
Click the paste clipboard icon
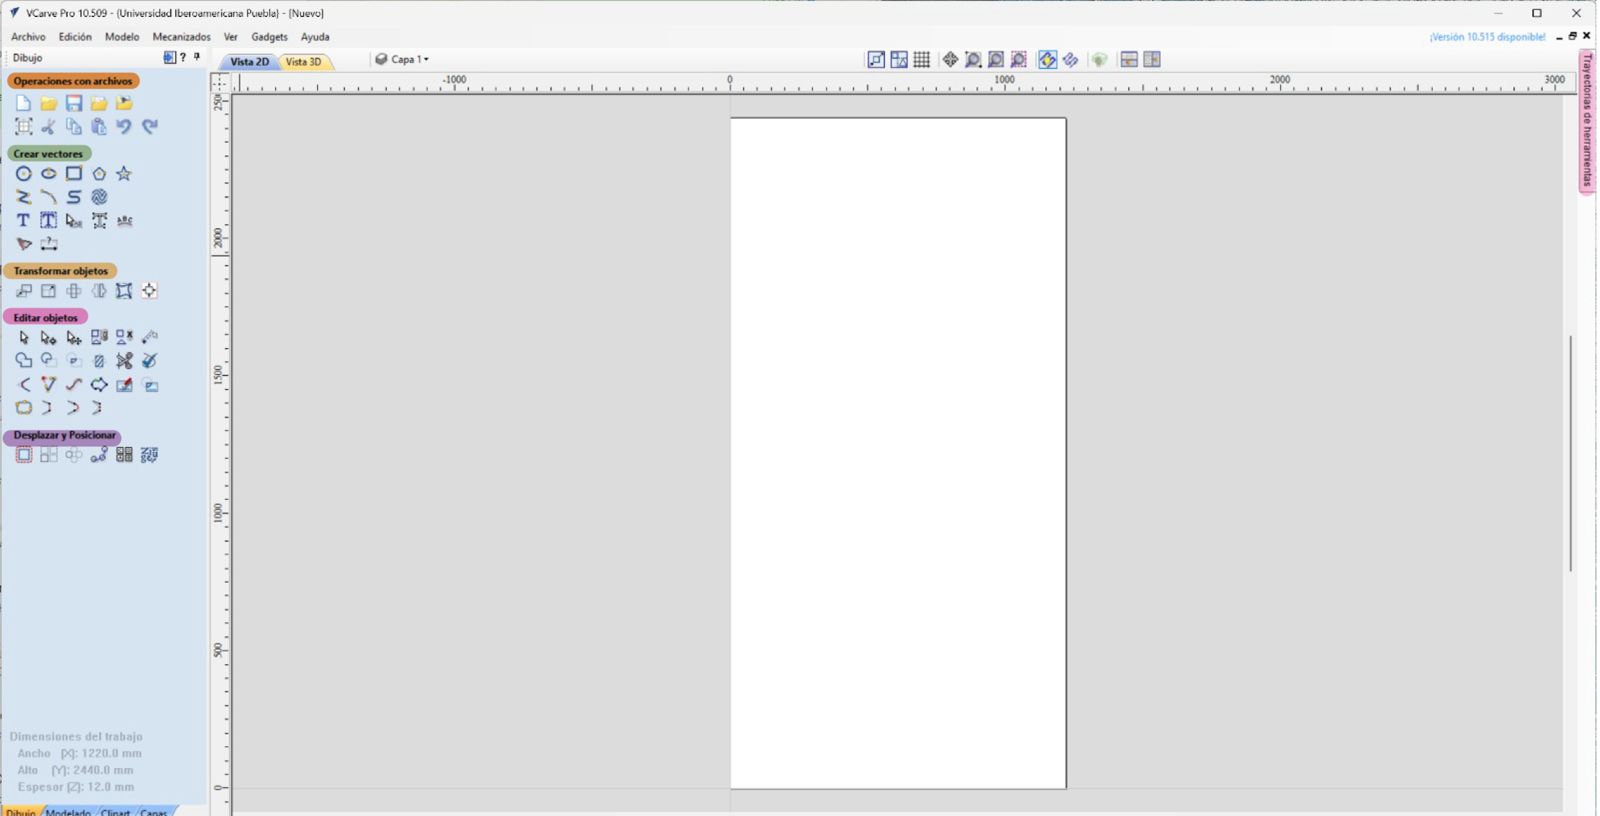99,127
